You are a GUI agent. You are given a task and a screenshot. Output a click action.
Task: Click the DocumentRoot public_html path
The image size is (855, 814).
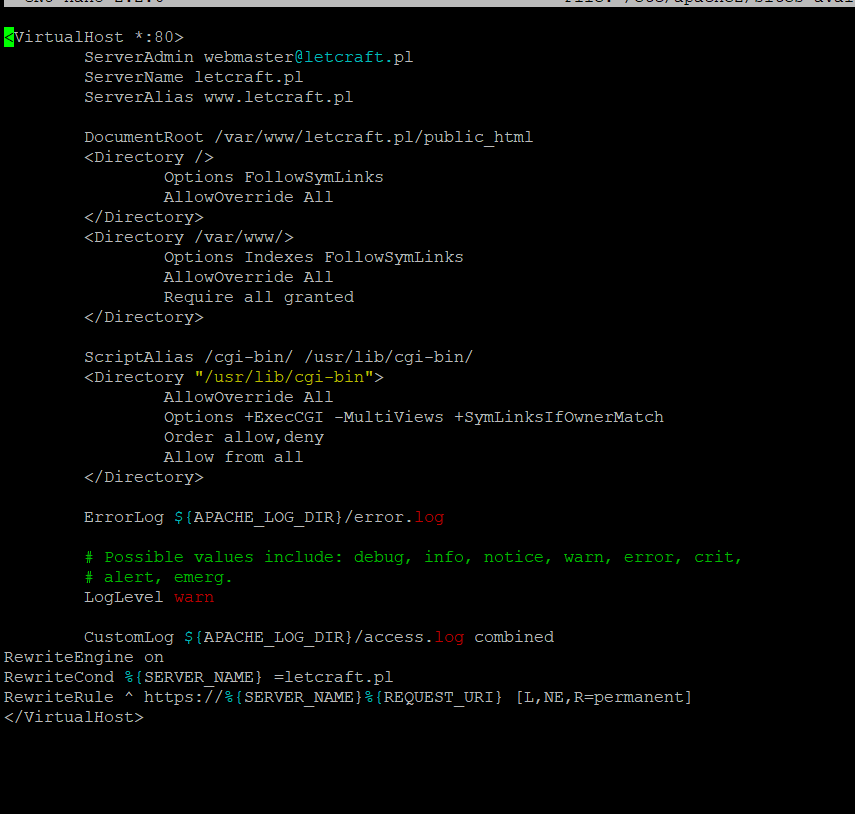[x=373, y=137]
